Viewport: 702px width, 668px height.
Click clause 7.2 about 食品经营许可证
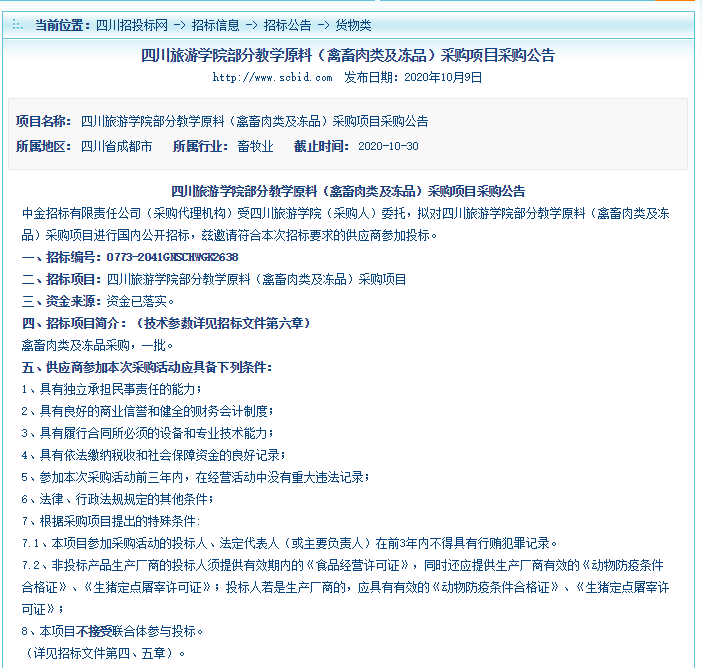point(345,587)
